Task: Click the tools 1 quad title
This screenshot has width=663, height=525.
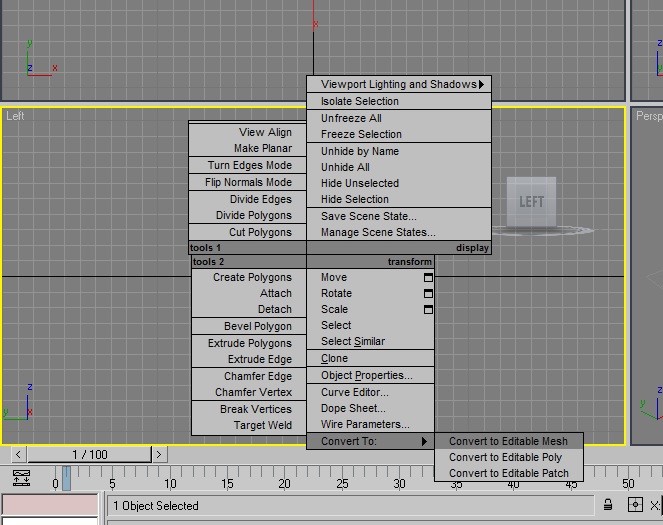Action: 205,248
